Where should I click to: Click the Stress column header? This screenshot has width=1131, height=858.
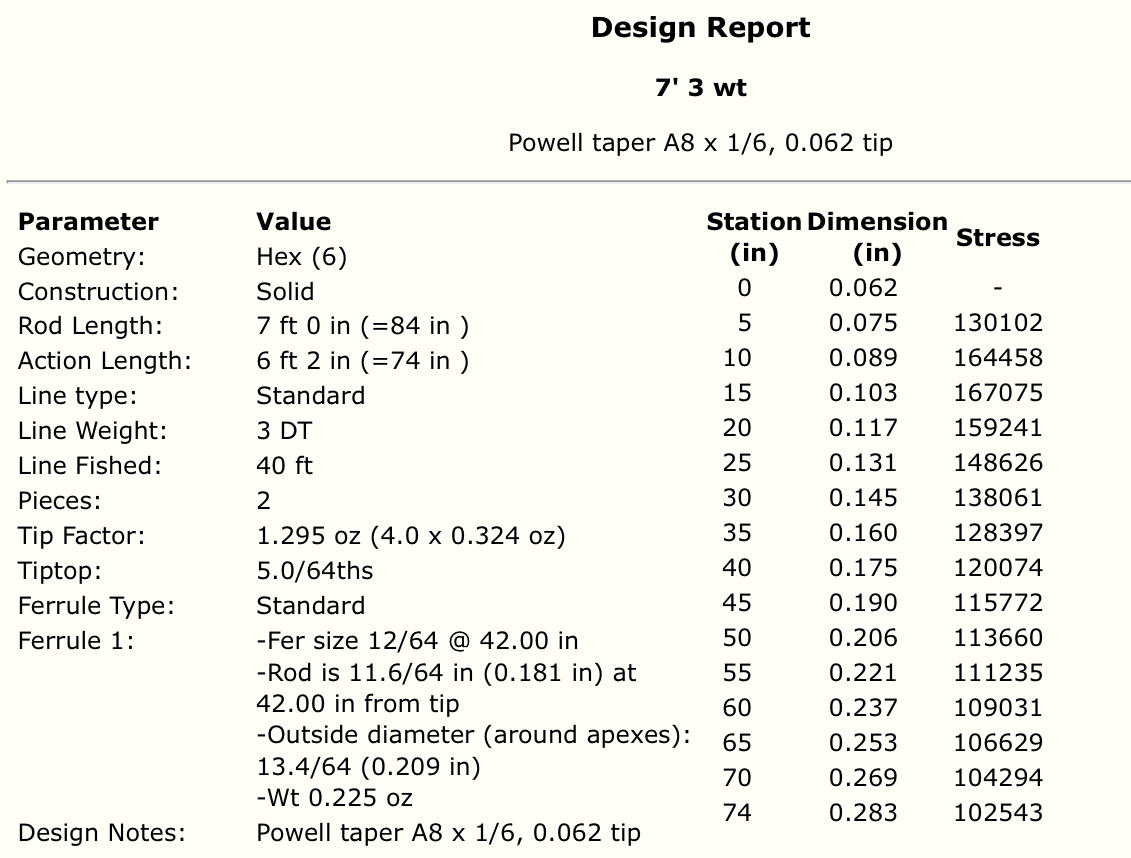click(998, 238)
